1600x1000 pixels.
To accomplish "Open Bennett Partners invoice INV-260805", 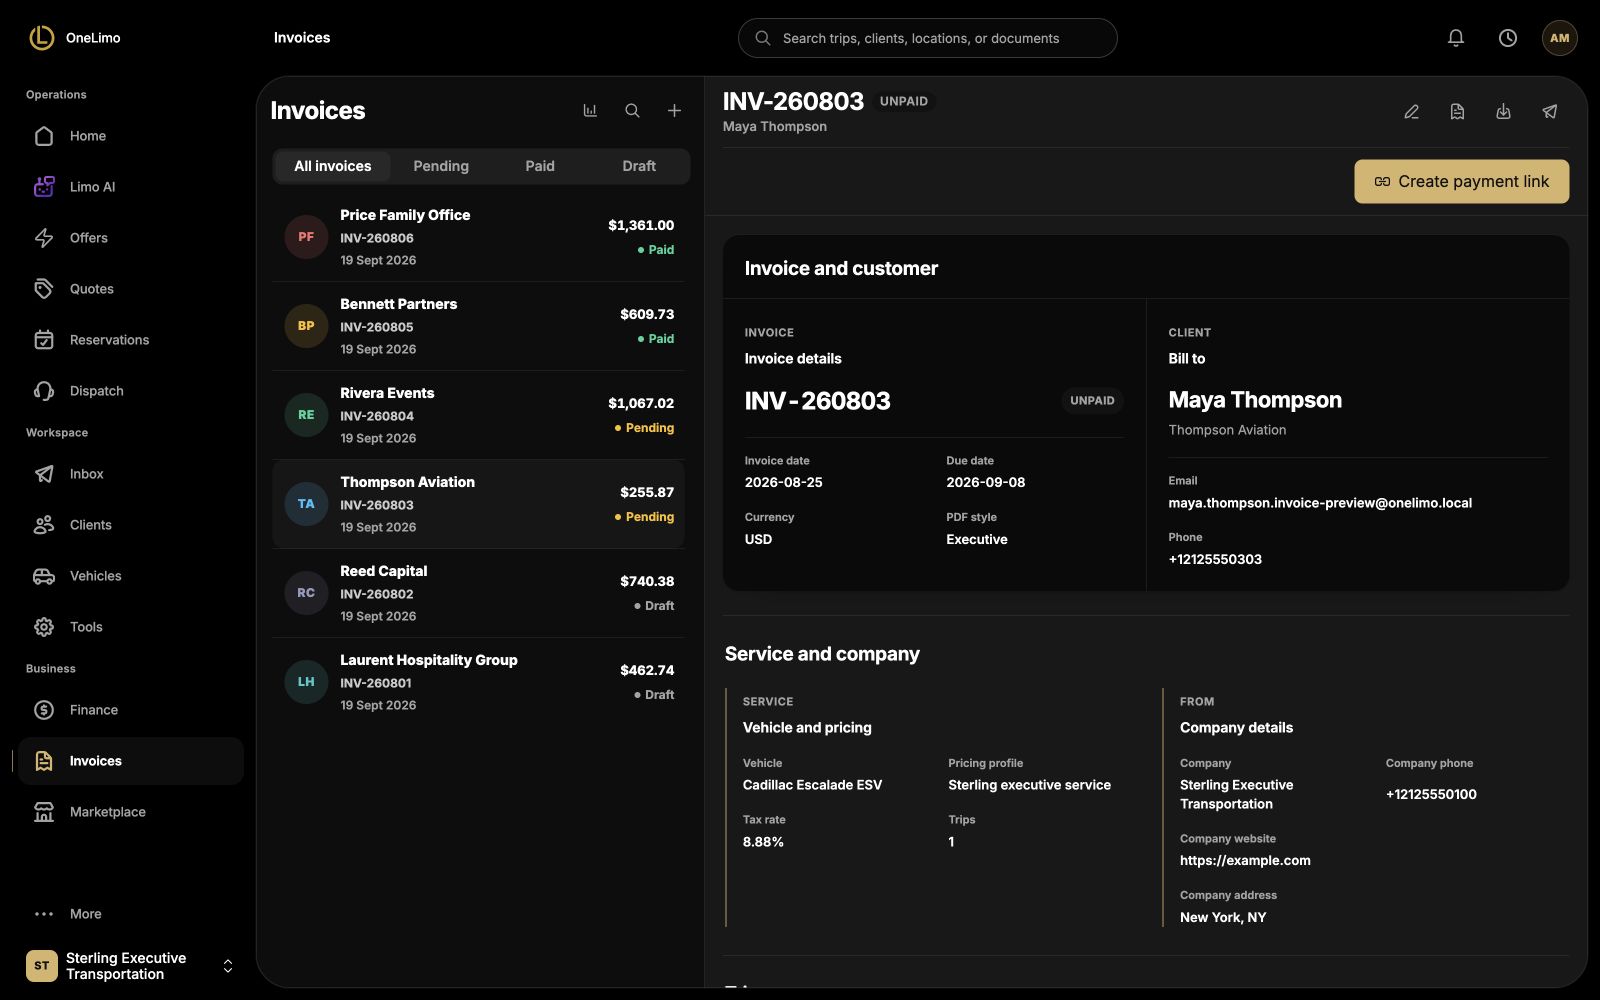I will 478,326.
